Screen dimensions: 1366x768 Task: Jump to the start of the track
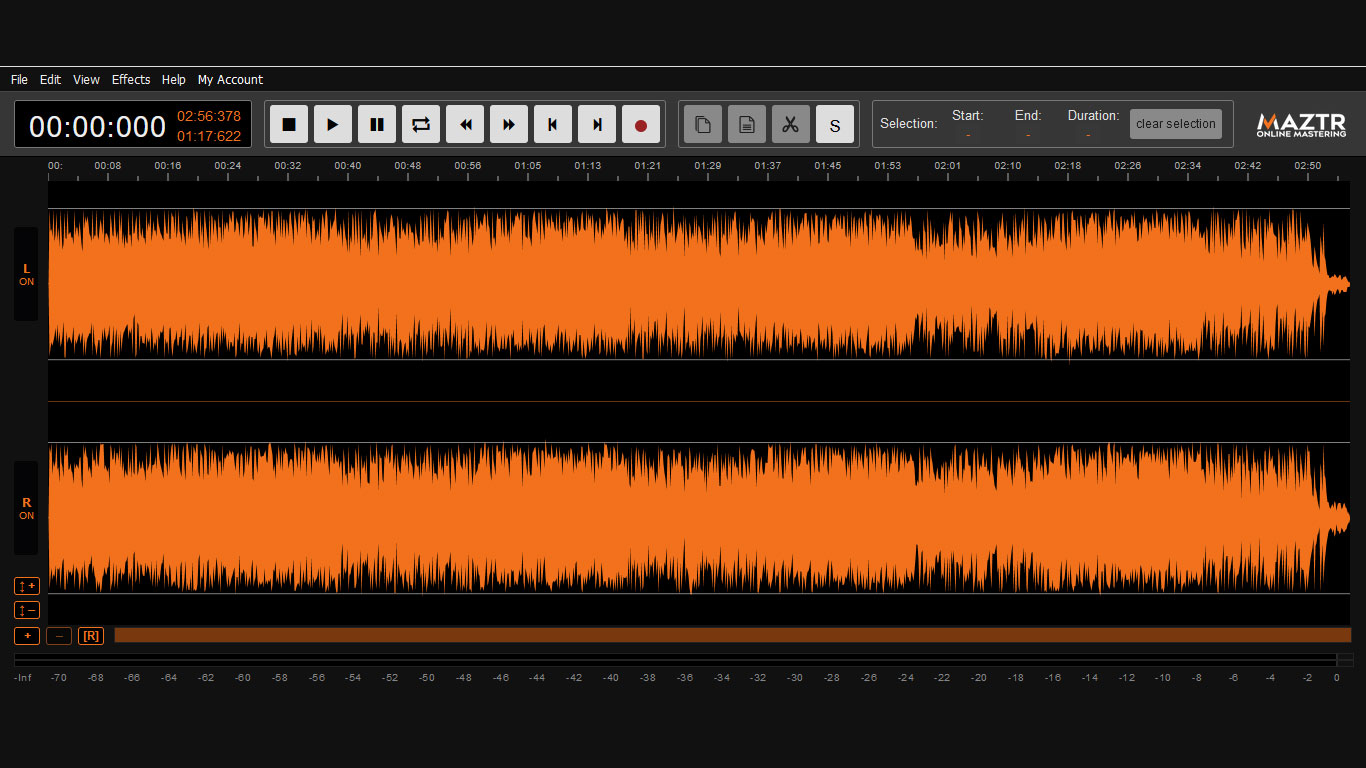553,125
